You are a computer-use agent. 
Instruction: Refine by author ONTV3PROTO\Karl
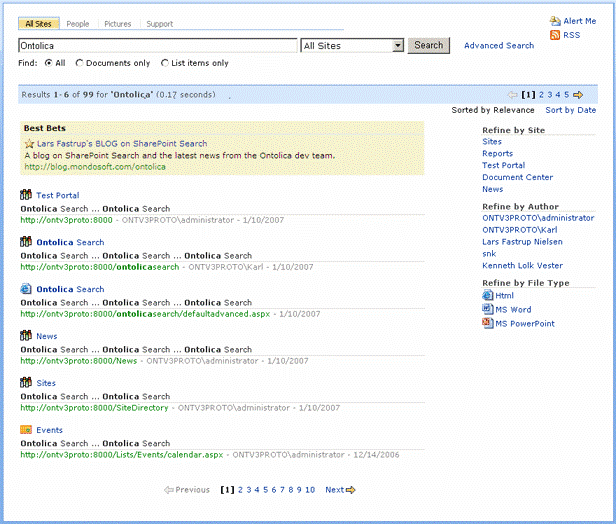click(520, 230)
